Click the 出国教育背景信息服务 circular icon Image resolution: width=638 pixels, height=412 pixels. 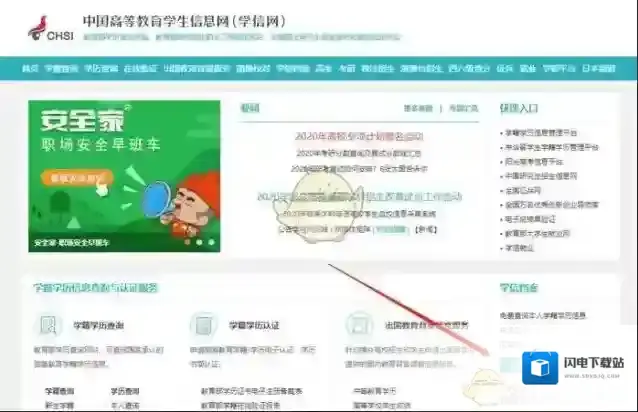pos(356,325)
